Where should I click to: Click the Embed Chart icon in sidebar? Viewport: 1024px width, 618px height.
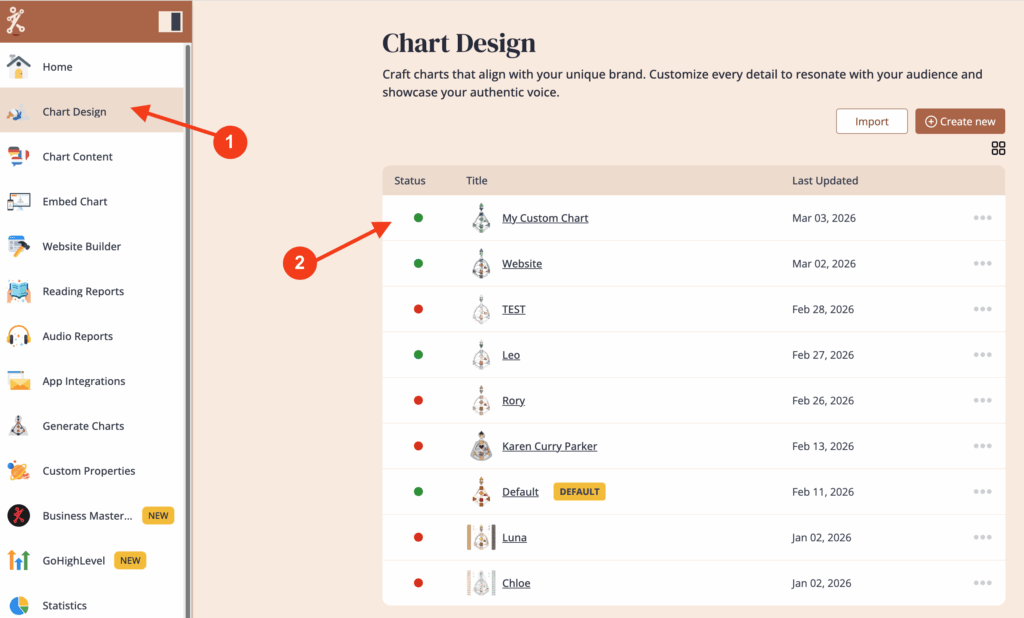(x=18, y=202)
